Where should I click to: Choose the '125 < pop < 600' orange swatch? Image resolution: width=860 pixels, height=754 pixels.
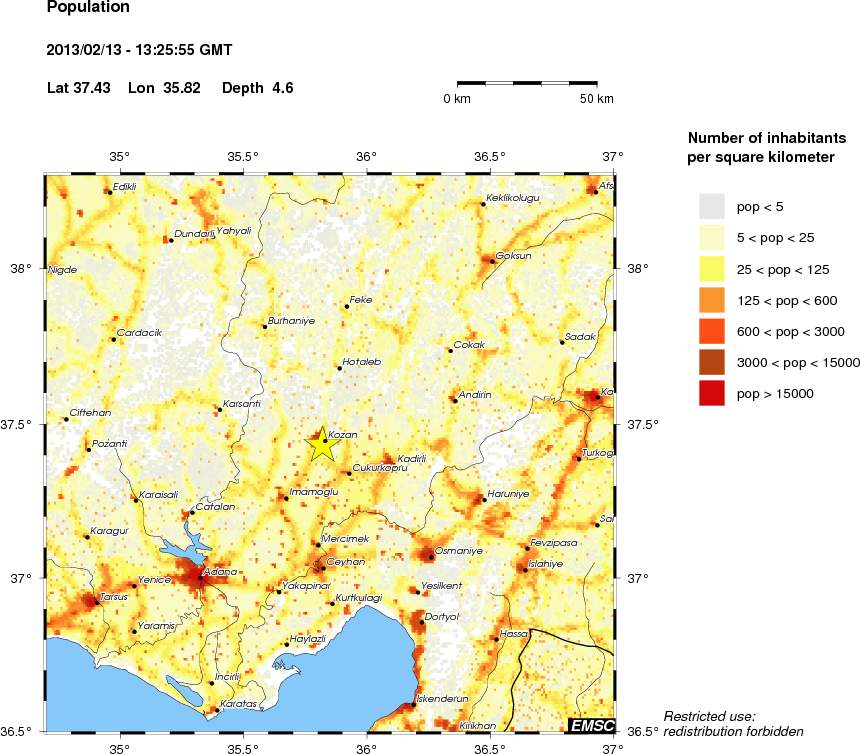click(x=711, y=300)
